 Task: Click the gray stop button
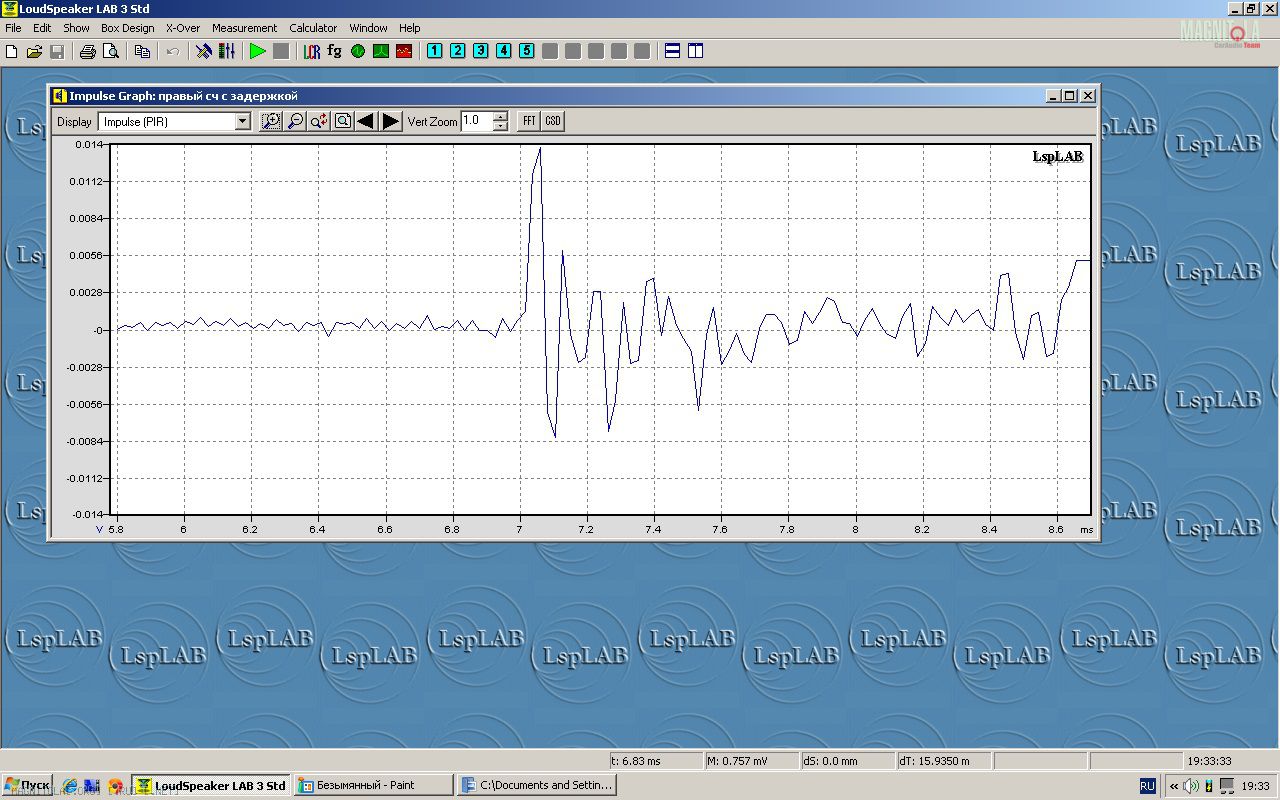pyautogui.click(x=281, y=51)
